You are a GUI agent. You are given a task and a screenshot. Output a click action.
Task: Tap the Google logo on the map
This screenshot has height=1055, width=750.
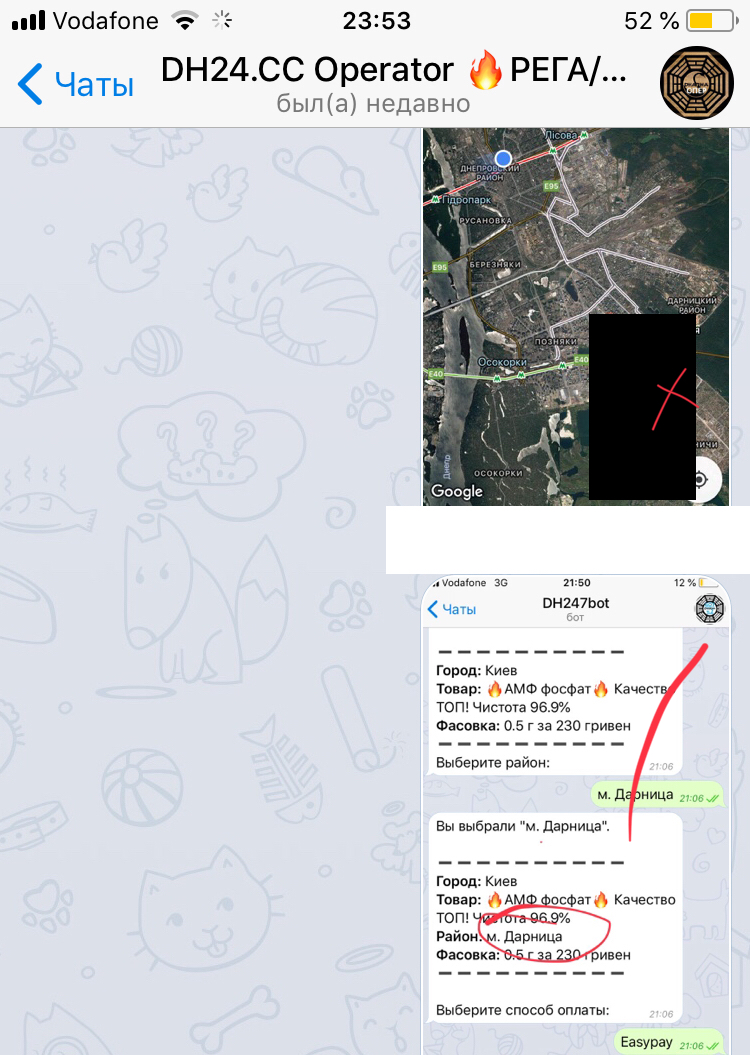pyautogui.click(x=457, y=491)
